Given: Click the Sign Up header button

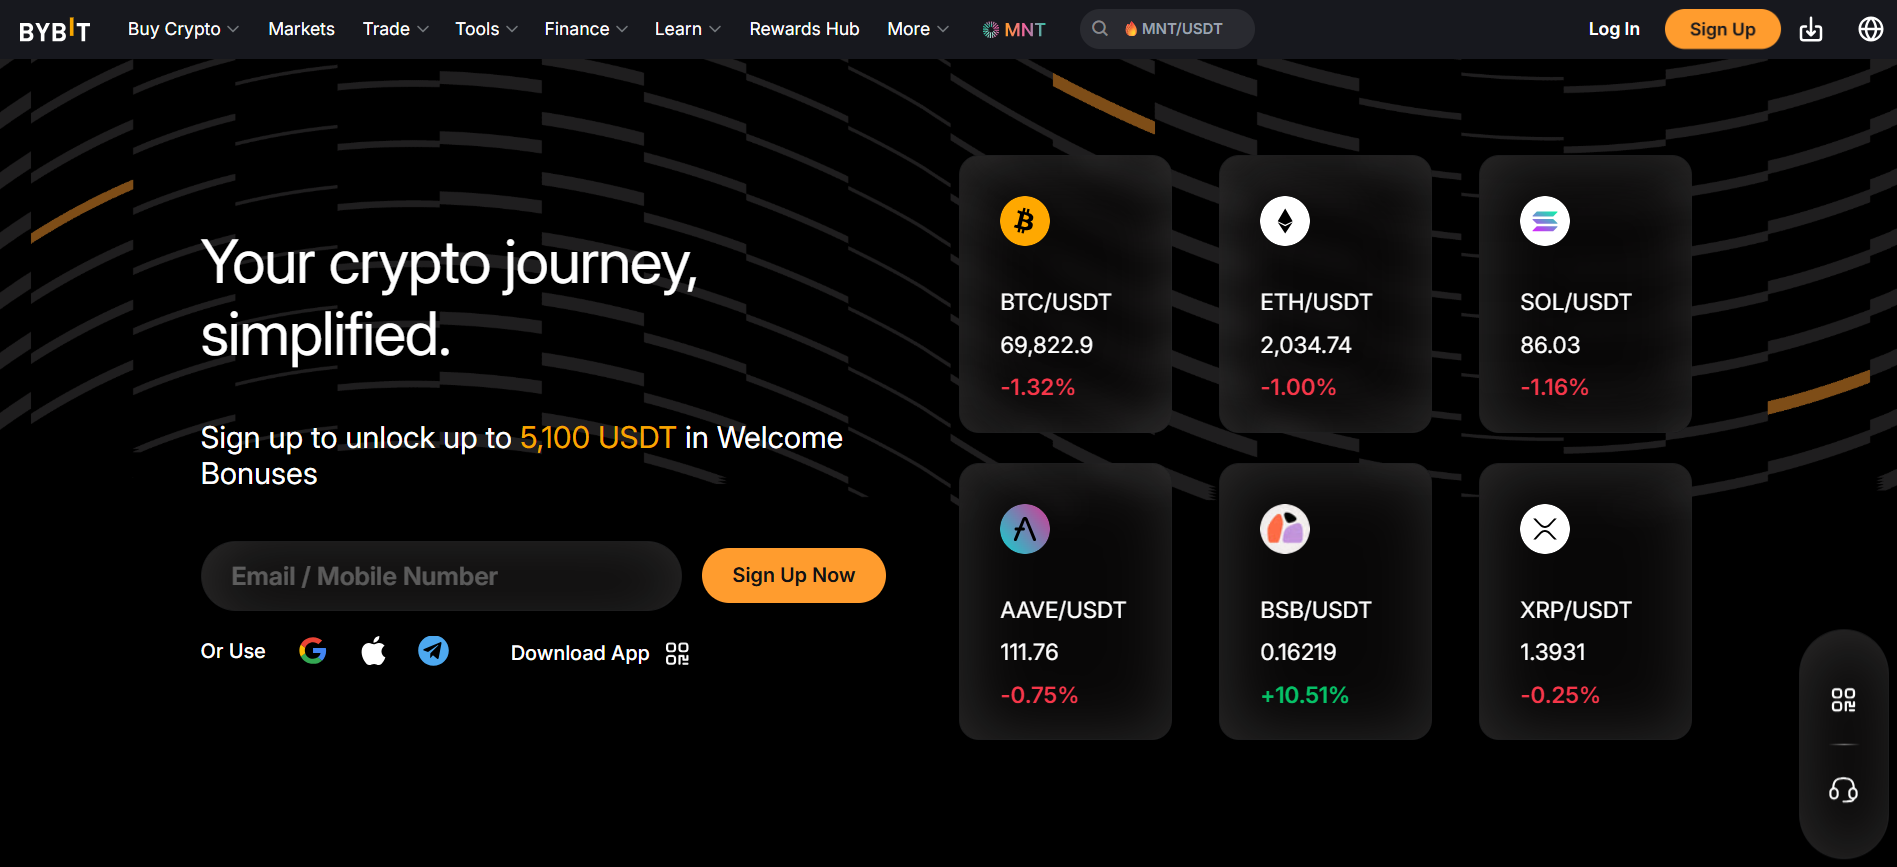Looking at the screenshot, I should pyautogui.click(x=1722, y=29).
